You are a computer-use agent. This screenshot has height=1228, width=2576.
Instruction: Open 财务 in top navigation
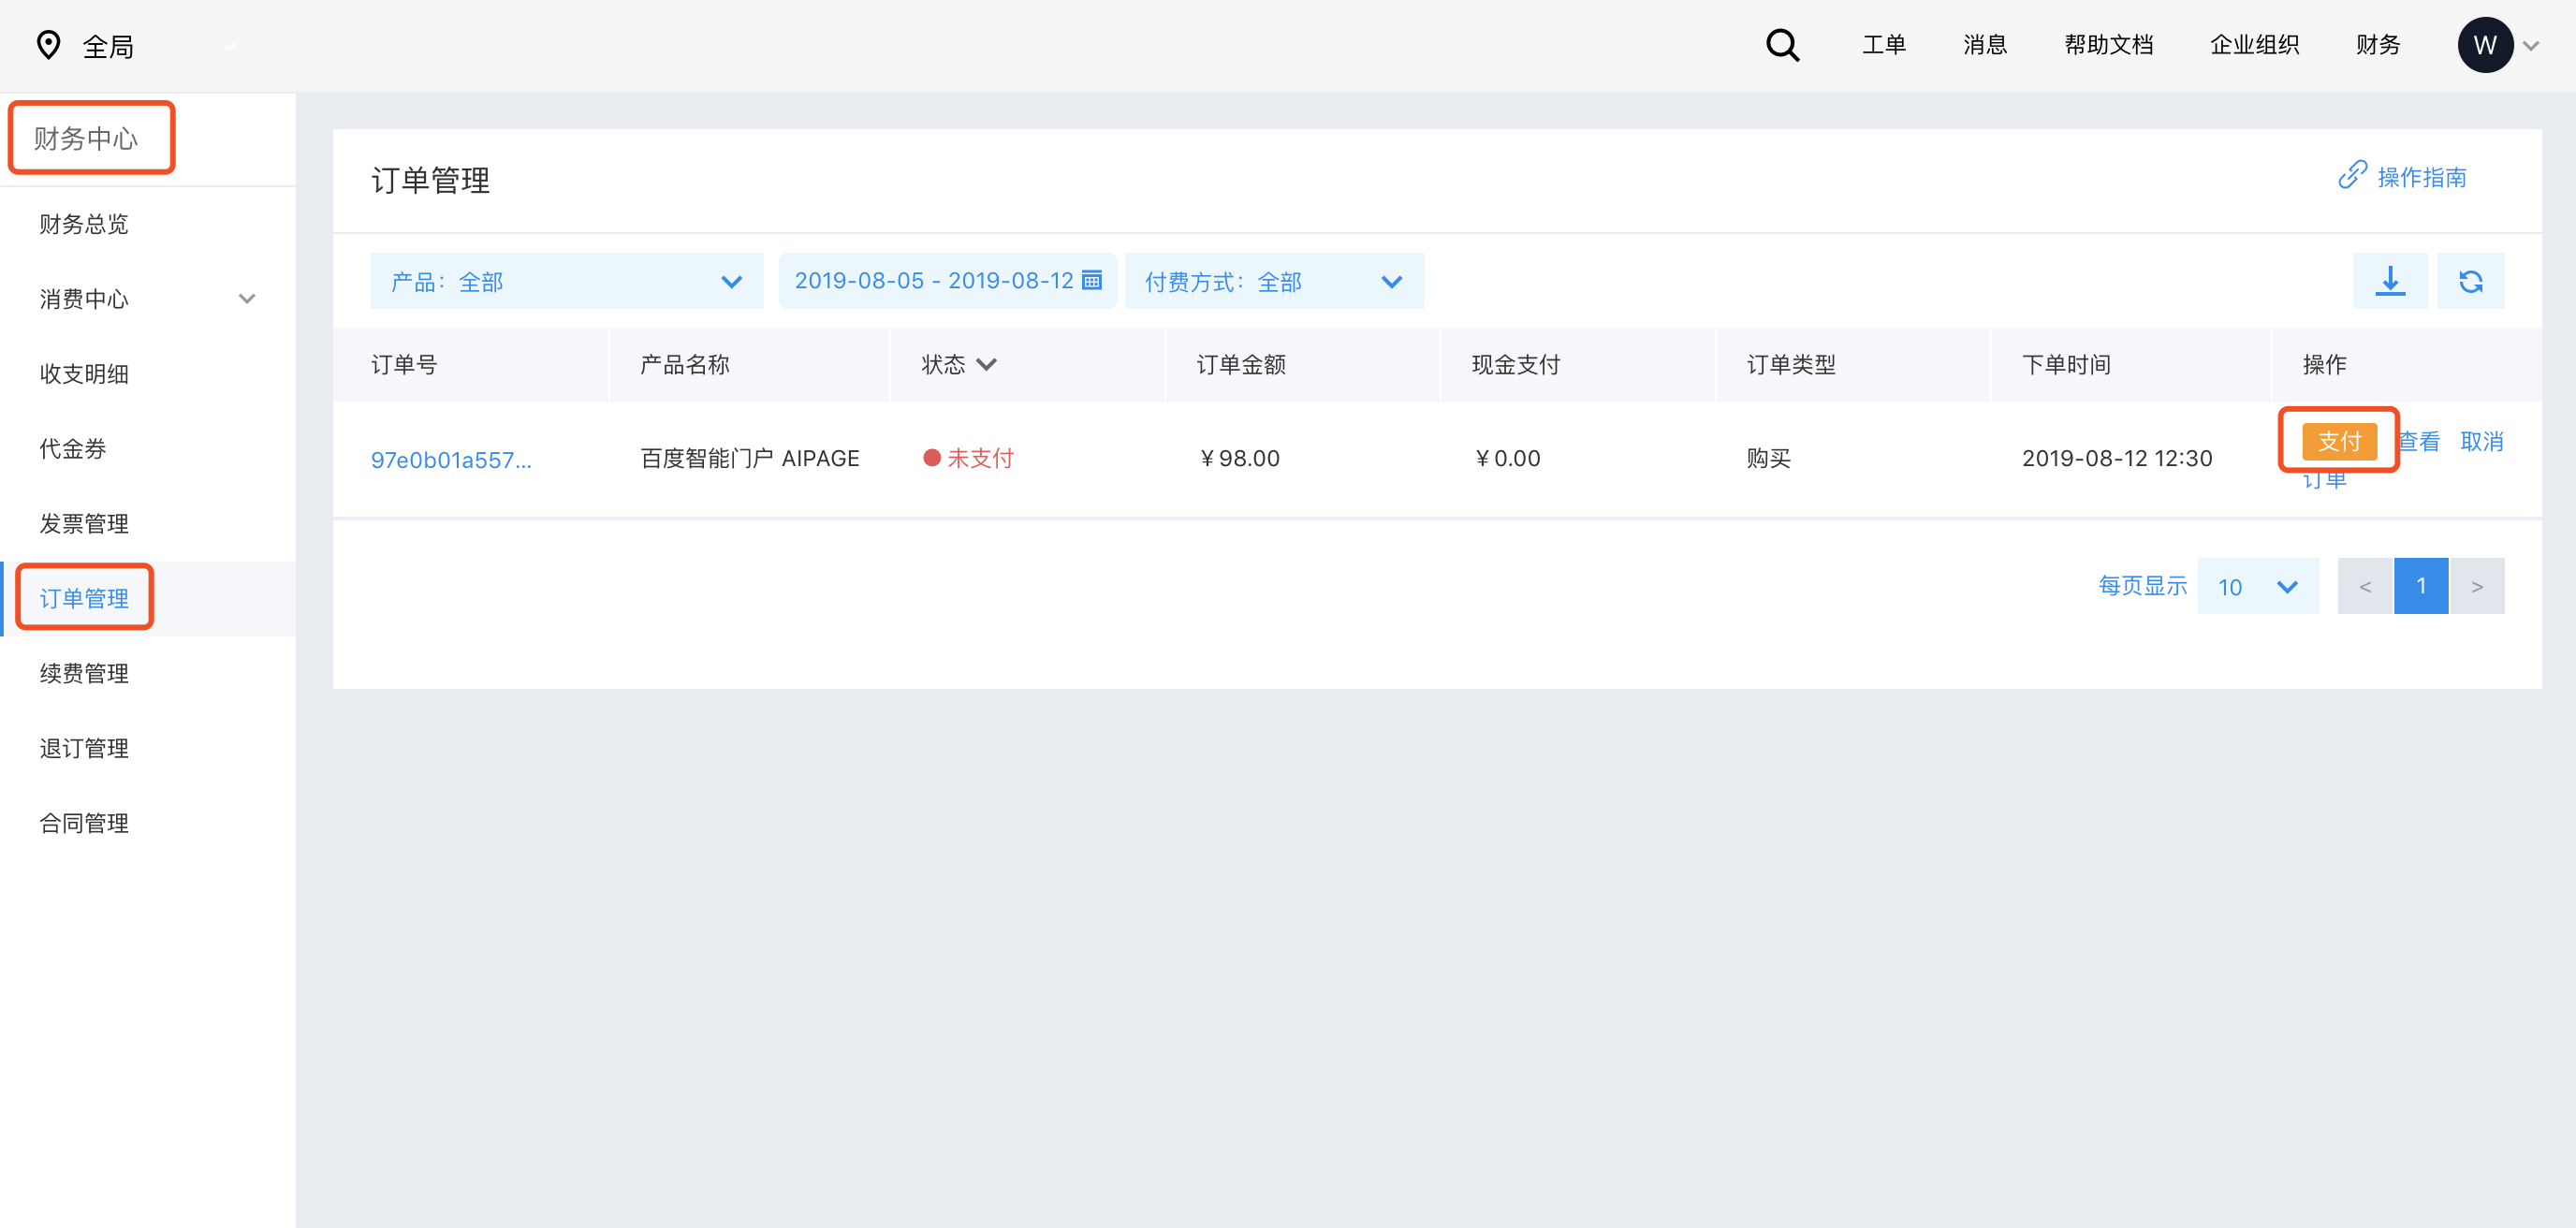(x=2377, y=45)
